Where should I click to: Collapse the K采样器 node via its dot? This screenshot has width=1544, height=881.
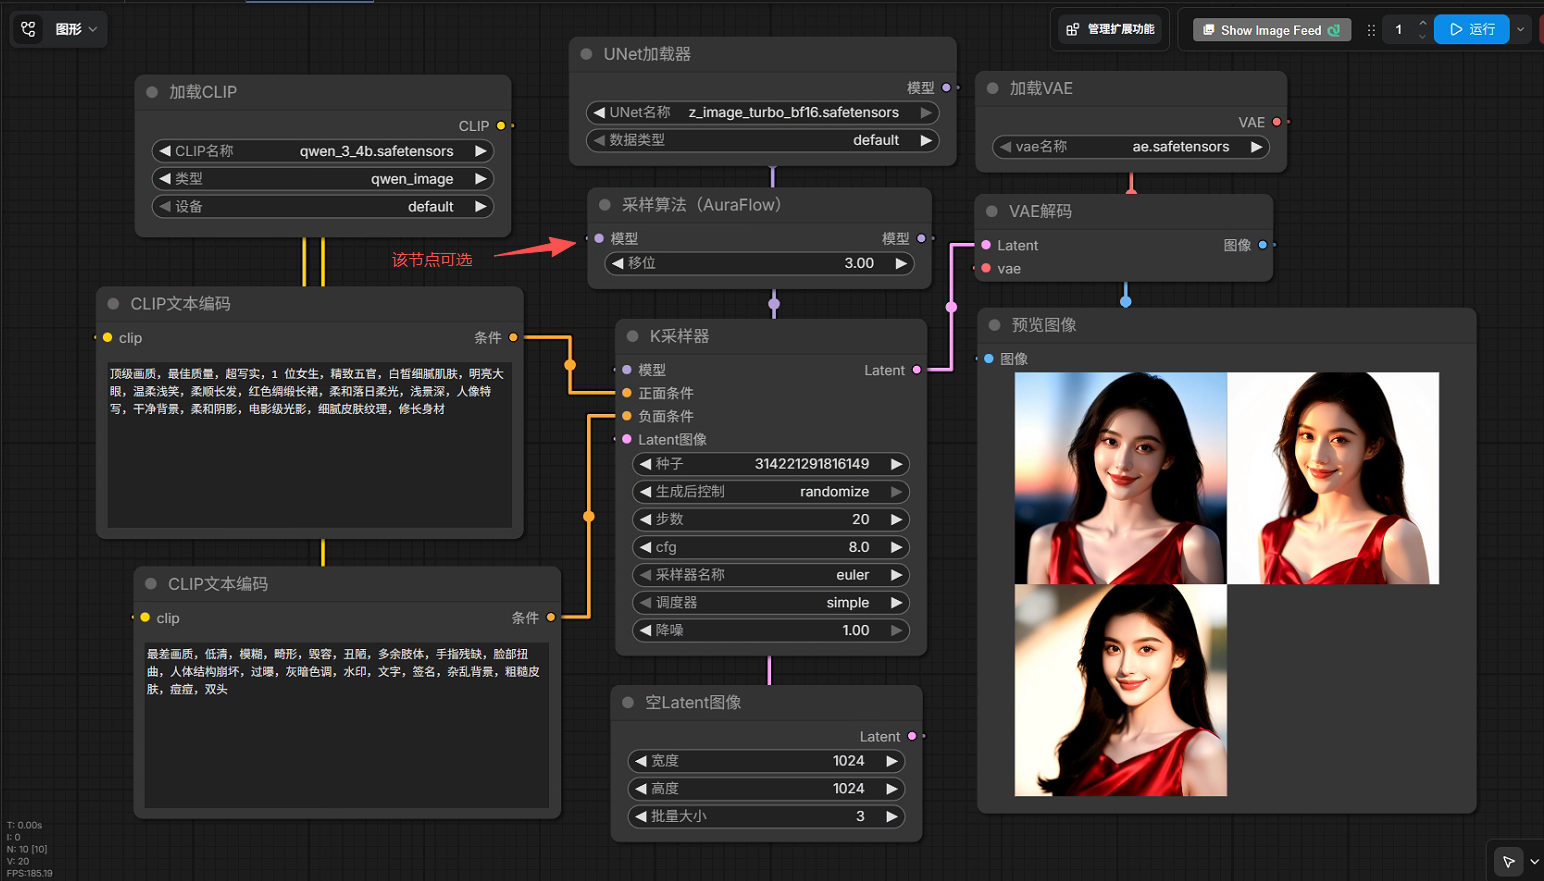pyautogui.click(x=632, y=336)
